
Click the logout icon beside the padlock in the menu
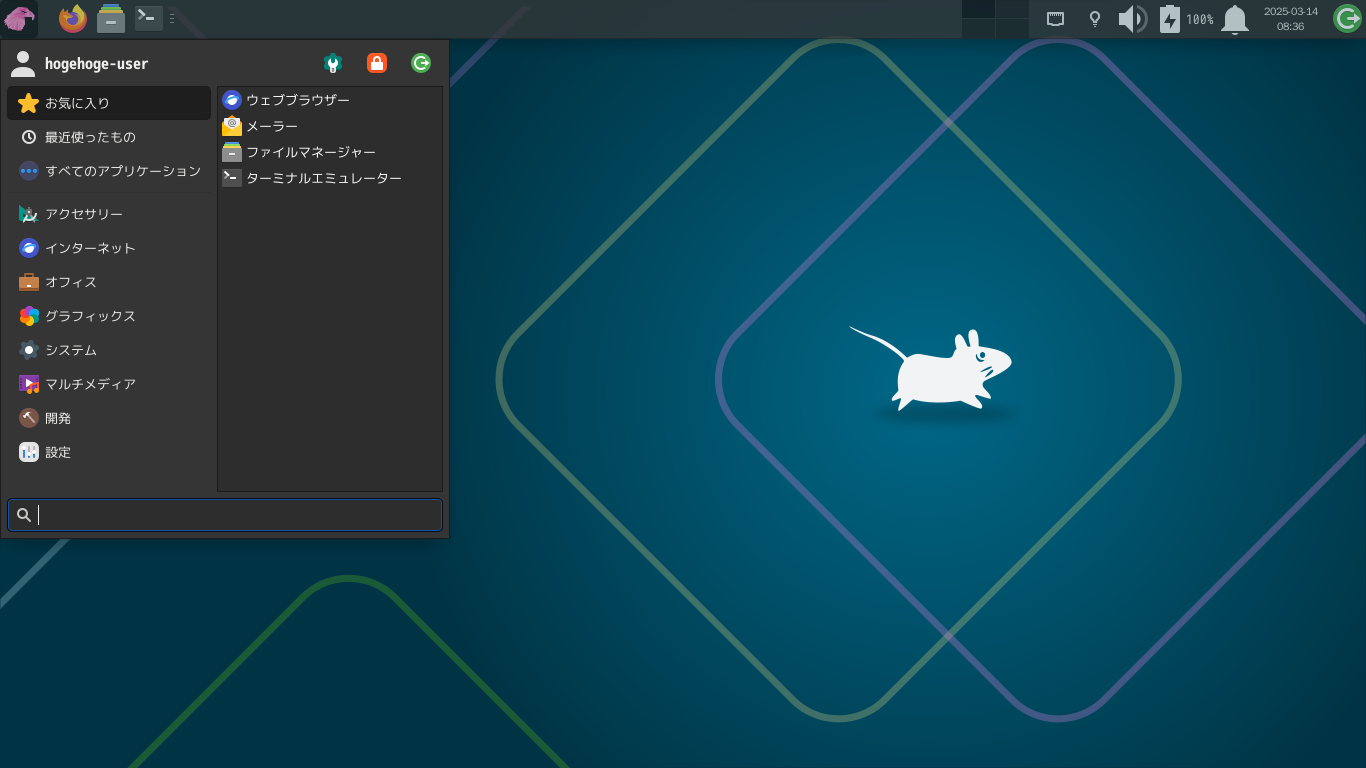click(x=421, y=63)
